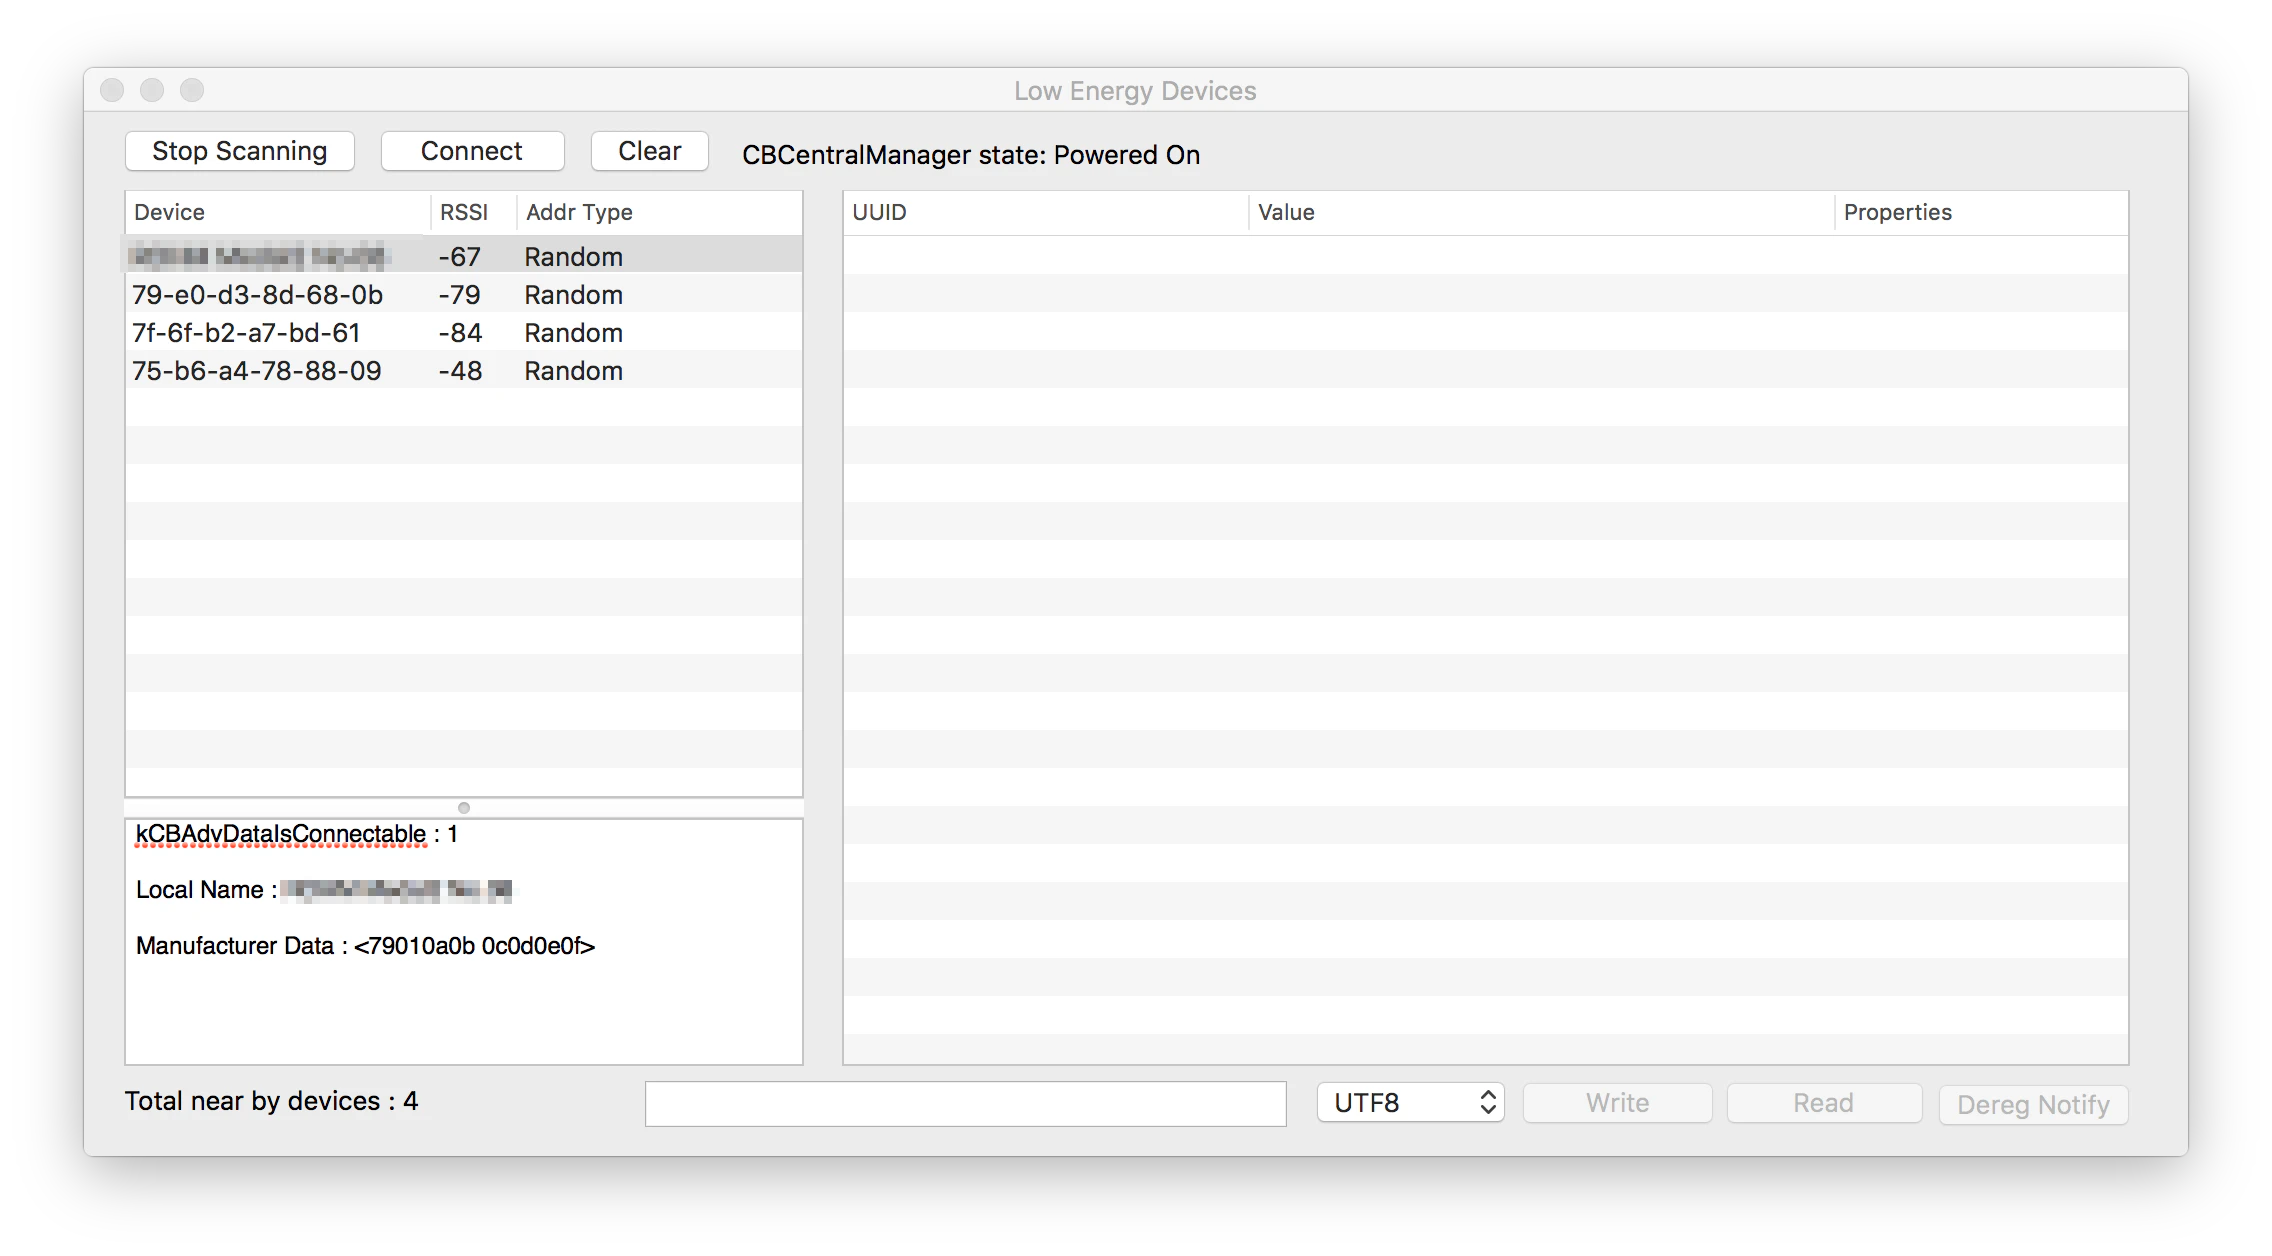Click the Write button
The height and width of the screenshot is (1256, 2272).
1617,1103
